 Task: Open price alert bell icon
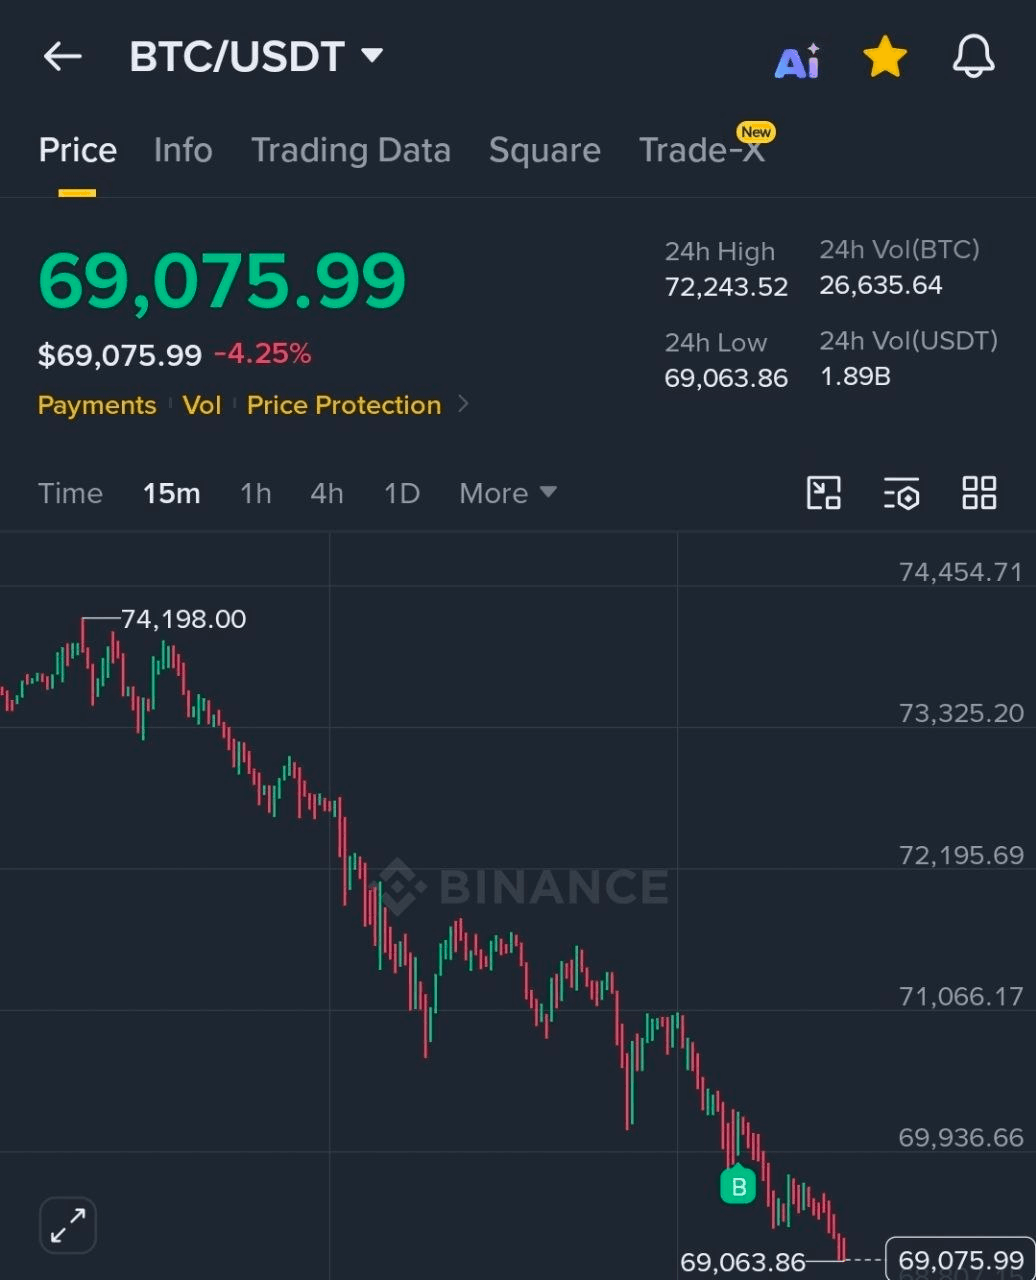pyautogui.click(x=973, y=57)
